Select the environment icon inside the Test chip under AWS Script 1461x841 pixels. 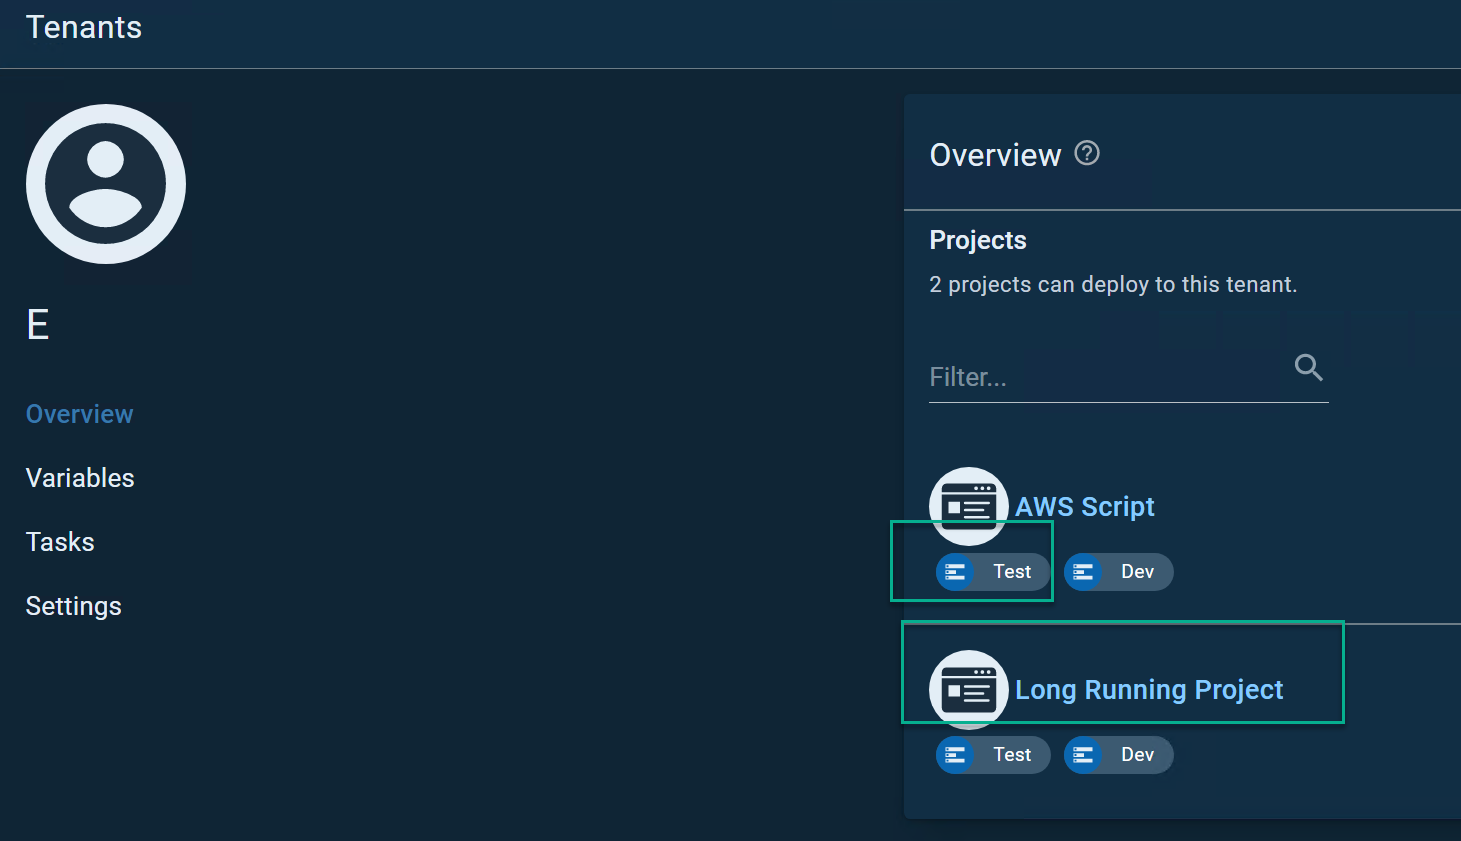click(x=955, y=571)
